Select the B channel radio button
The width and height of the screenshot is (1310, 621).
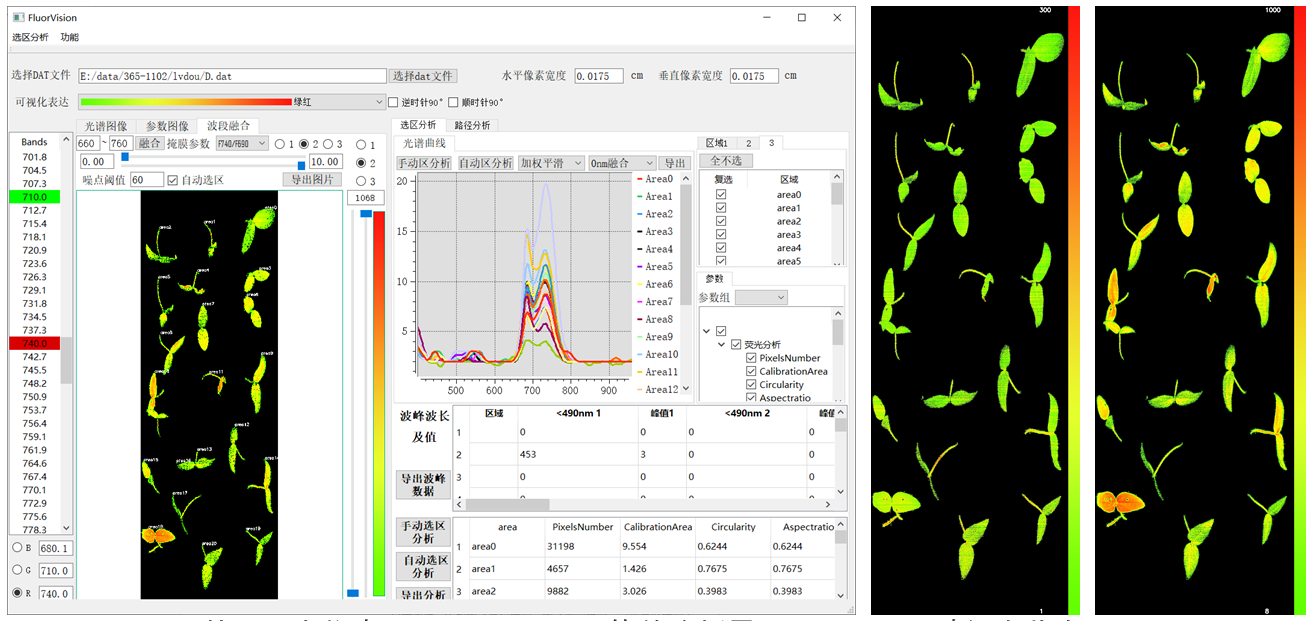pos(18,548)
